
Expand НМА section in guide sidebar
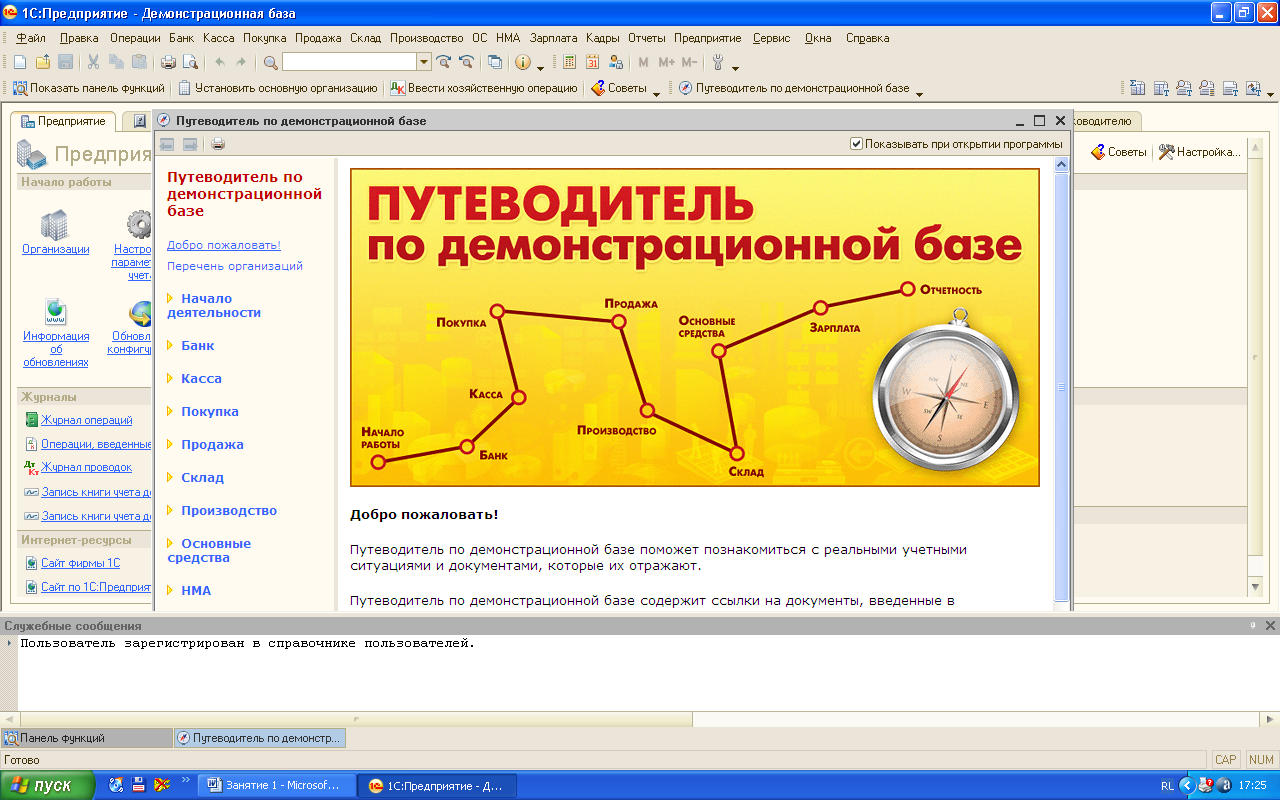click(171, 590)
